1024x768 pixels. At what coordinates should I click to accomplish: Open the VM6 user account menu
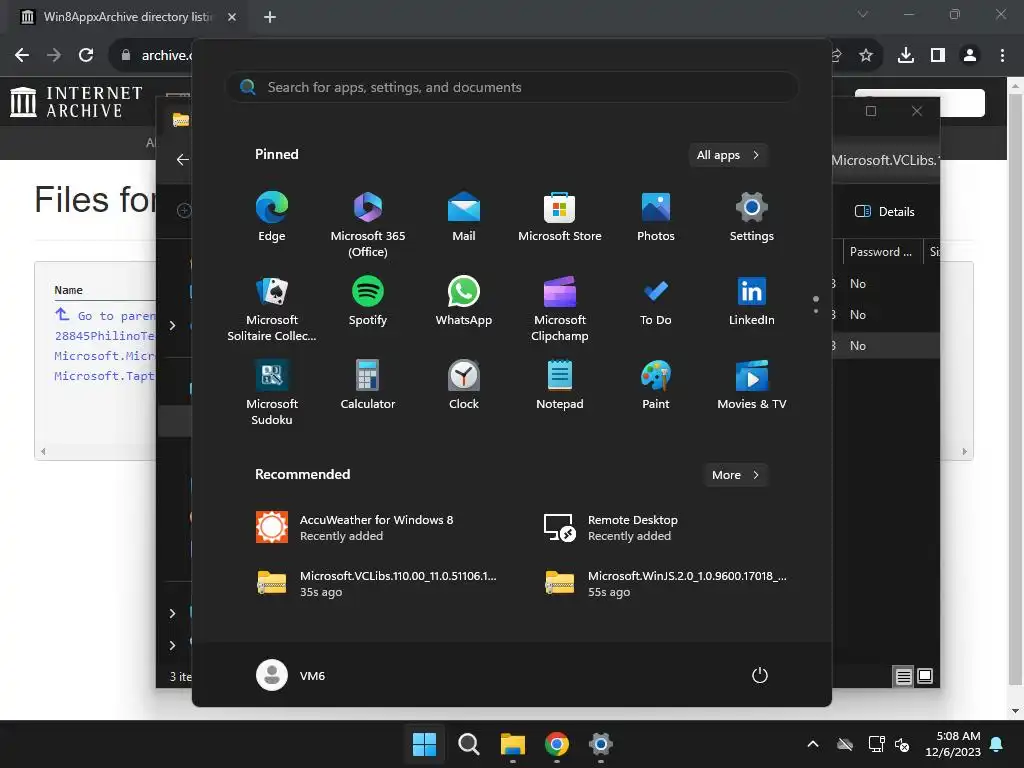(291, 675)
